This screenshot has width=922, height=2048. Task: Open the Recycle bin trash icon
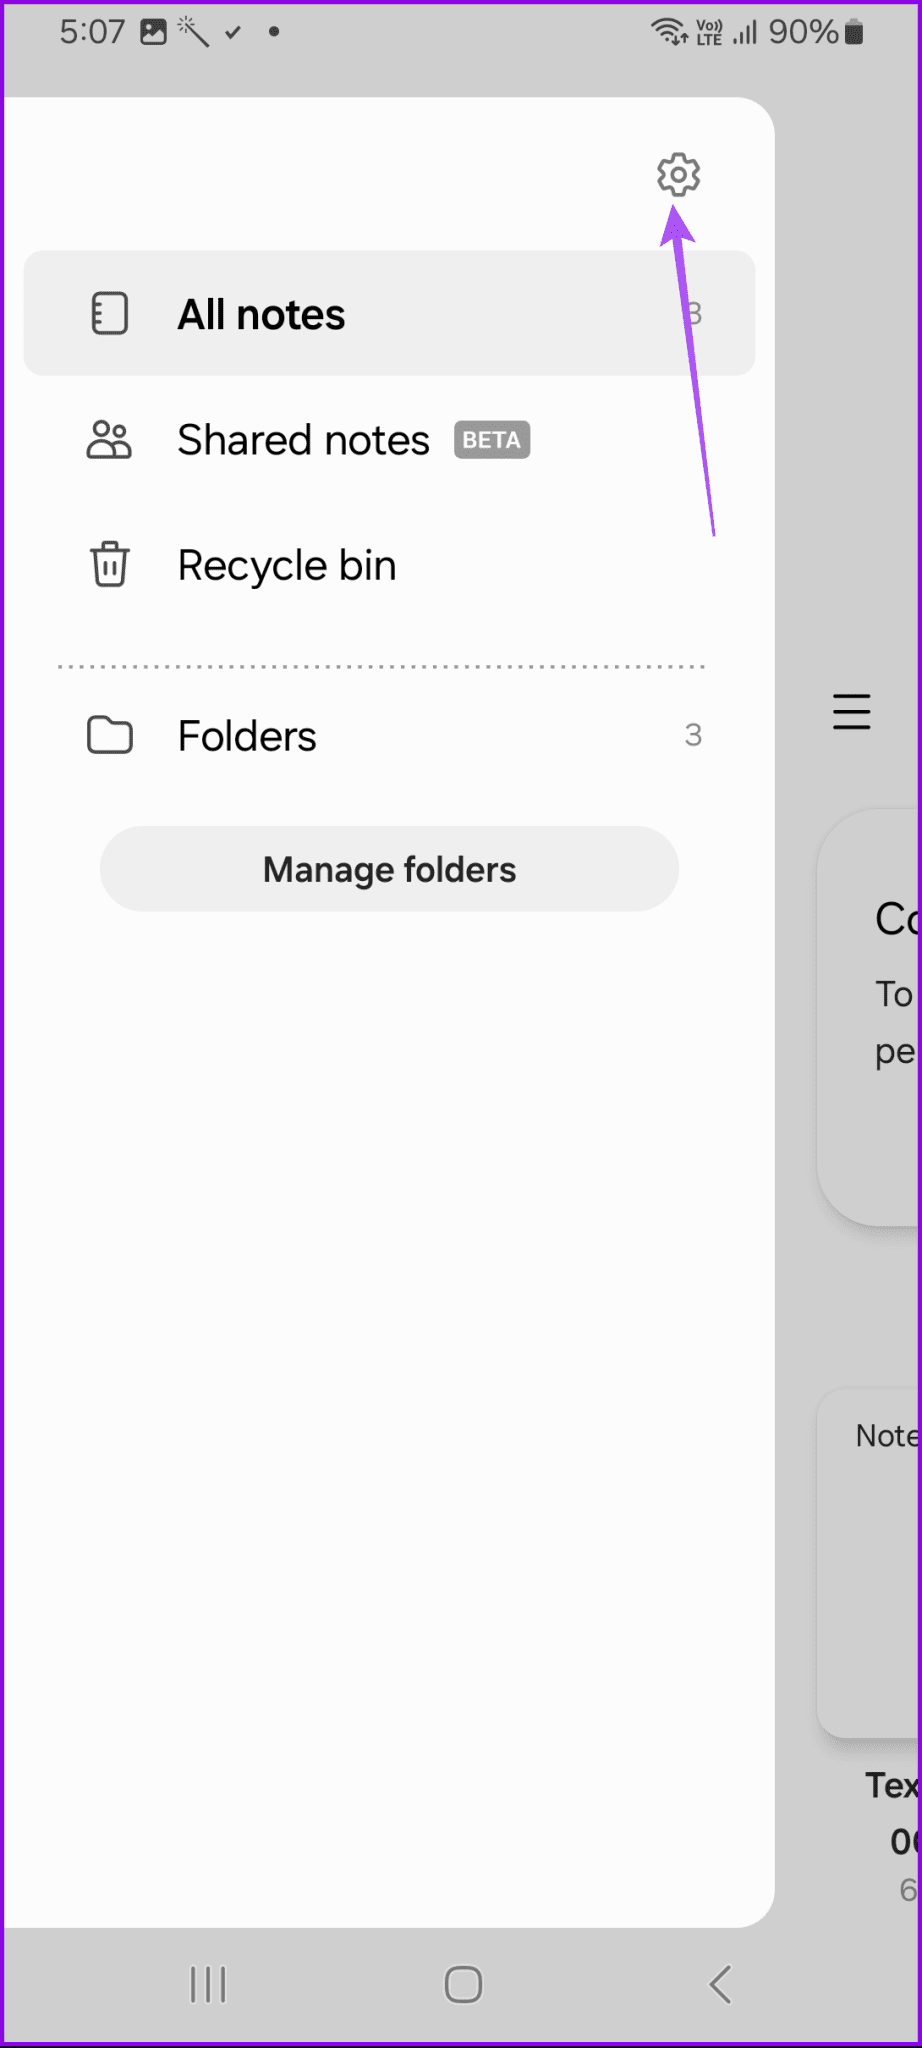tap(107, 564)
